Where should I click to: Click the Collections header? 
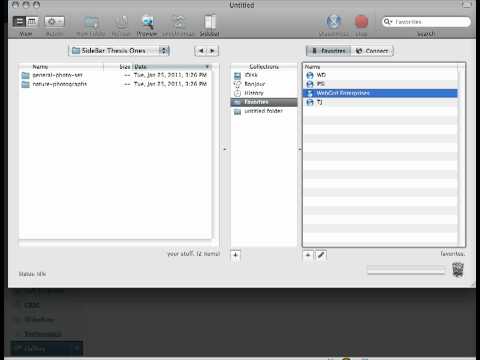click(264, 67)
